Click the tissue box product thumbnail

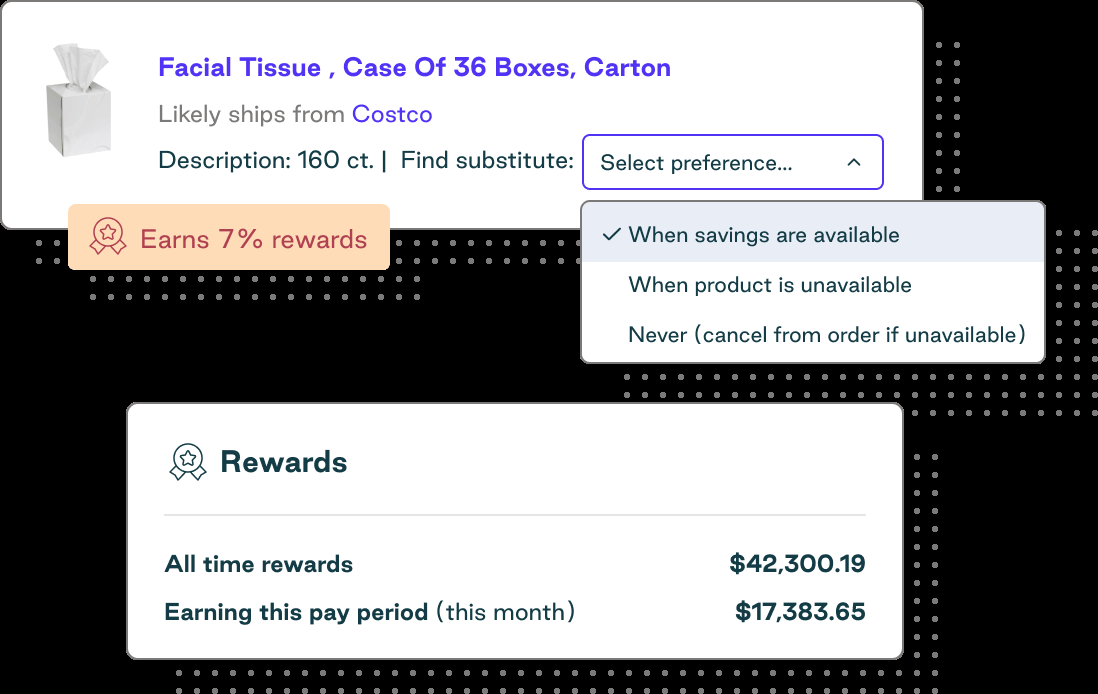pos(79,99)
